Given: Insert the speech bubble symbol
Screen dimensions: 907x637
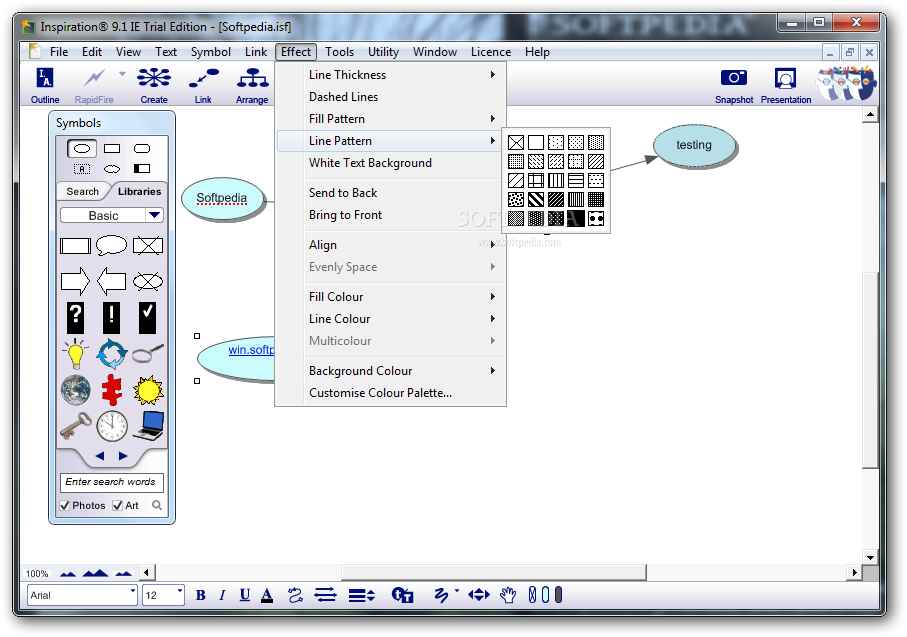Looking at the screenshot, I should [112, 245].
